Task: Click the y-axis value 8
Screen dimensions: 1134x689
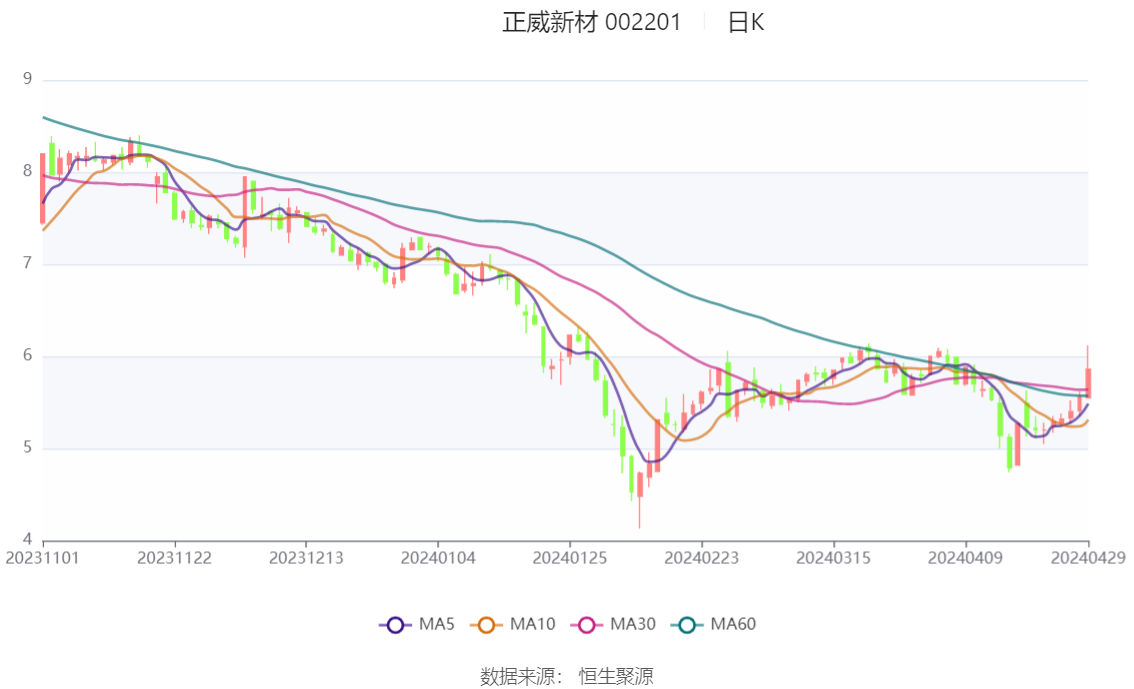Action: point(27,171)
